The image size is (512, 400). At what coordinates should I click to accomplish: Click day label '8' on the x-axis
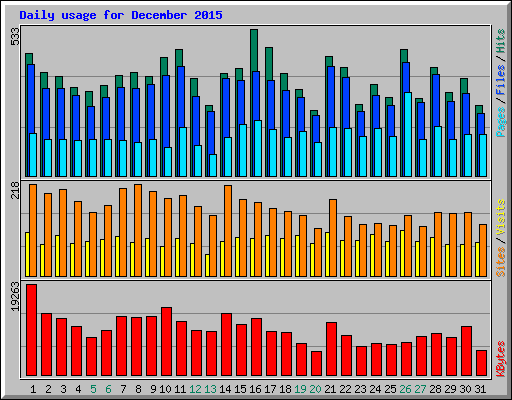pos(138,389)
